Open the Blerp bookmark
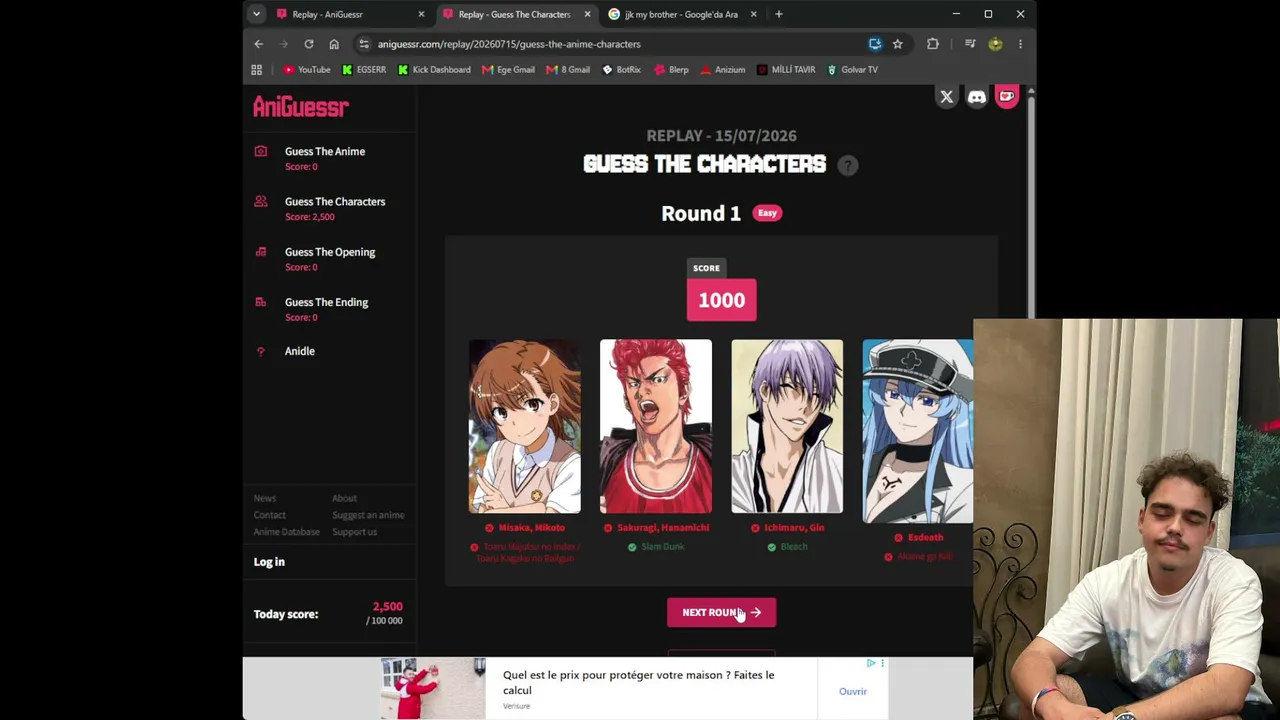 671,70
